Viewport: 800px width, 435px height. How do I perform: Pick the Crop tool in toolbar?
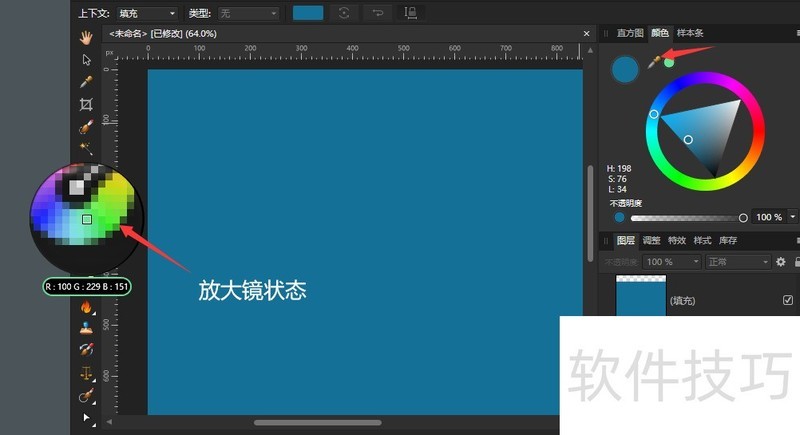[86, 104]
